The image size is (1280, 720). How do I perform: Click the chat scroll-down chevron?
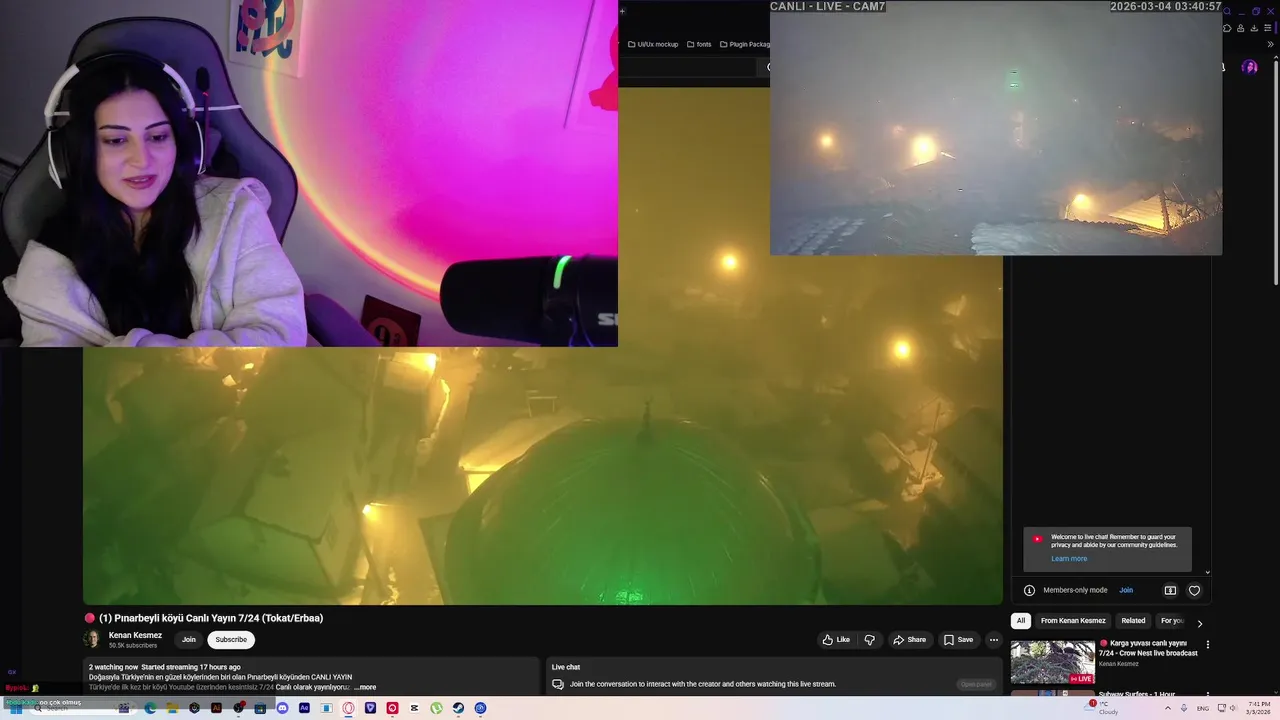pyautogui.click(x=1207, y=572)
